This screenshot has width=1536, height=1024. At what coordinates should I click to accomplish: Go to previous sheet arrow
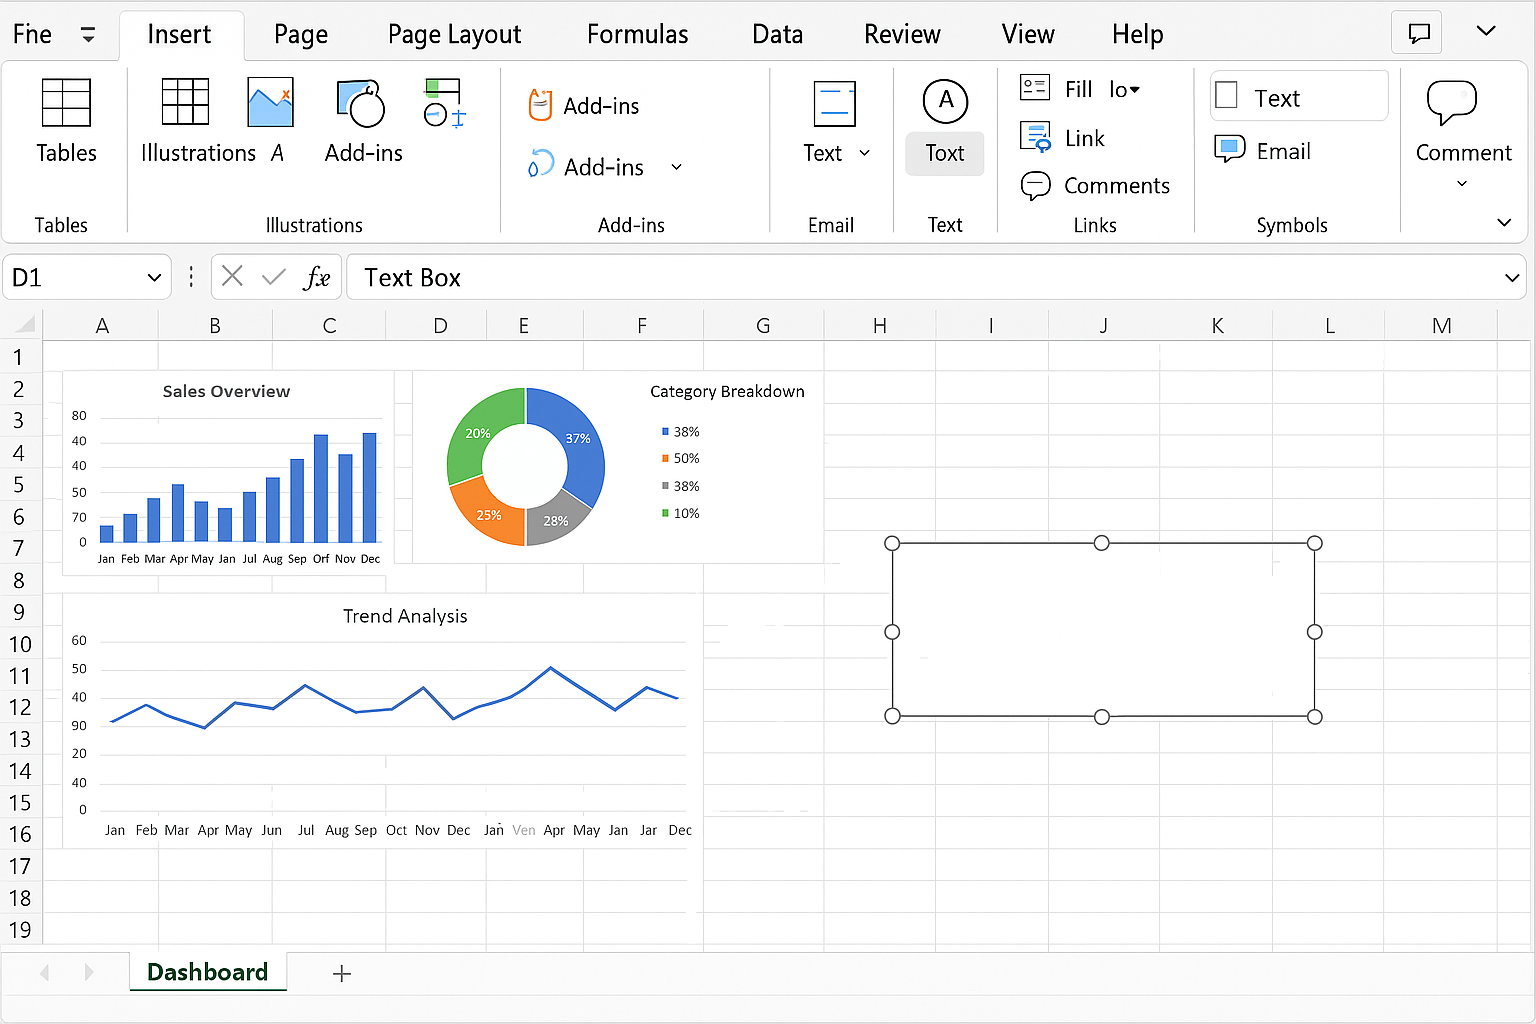coord(44,972)
